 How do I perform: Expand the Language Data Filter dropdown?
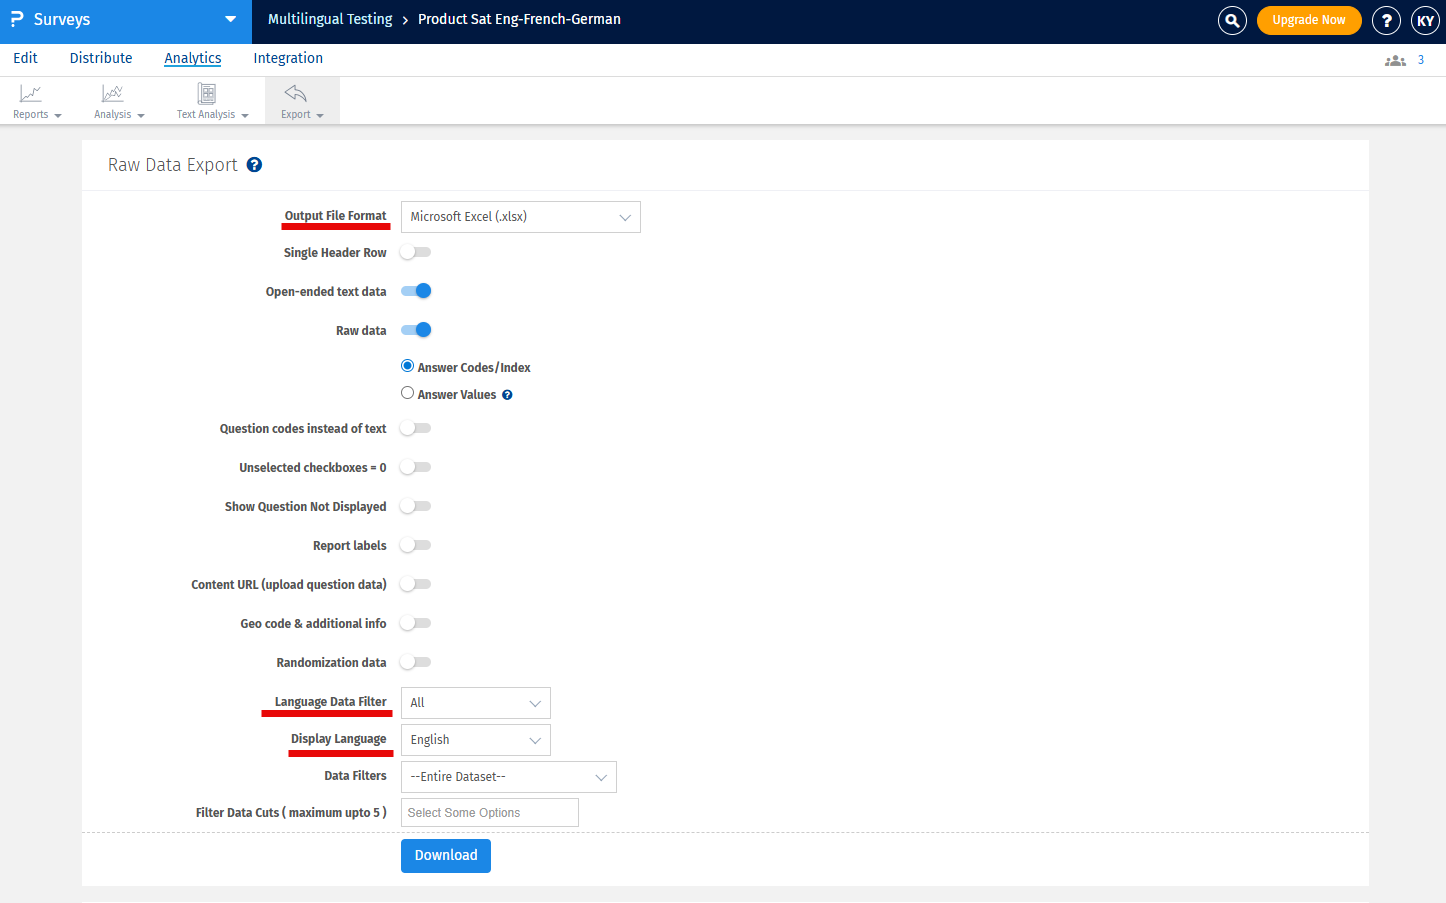coord(475,702)
